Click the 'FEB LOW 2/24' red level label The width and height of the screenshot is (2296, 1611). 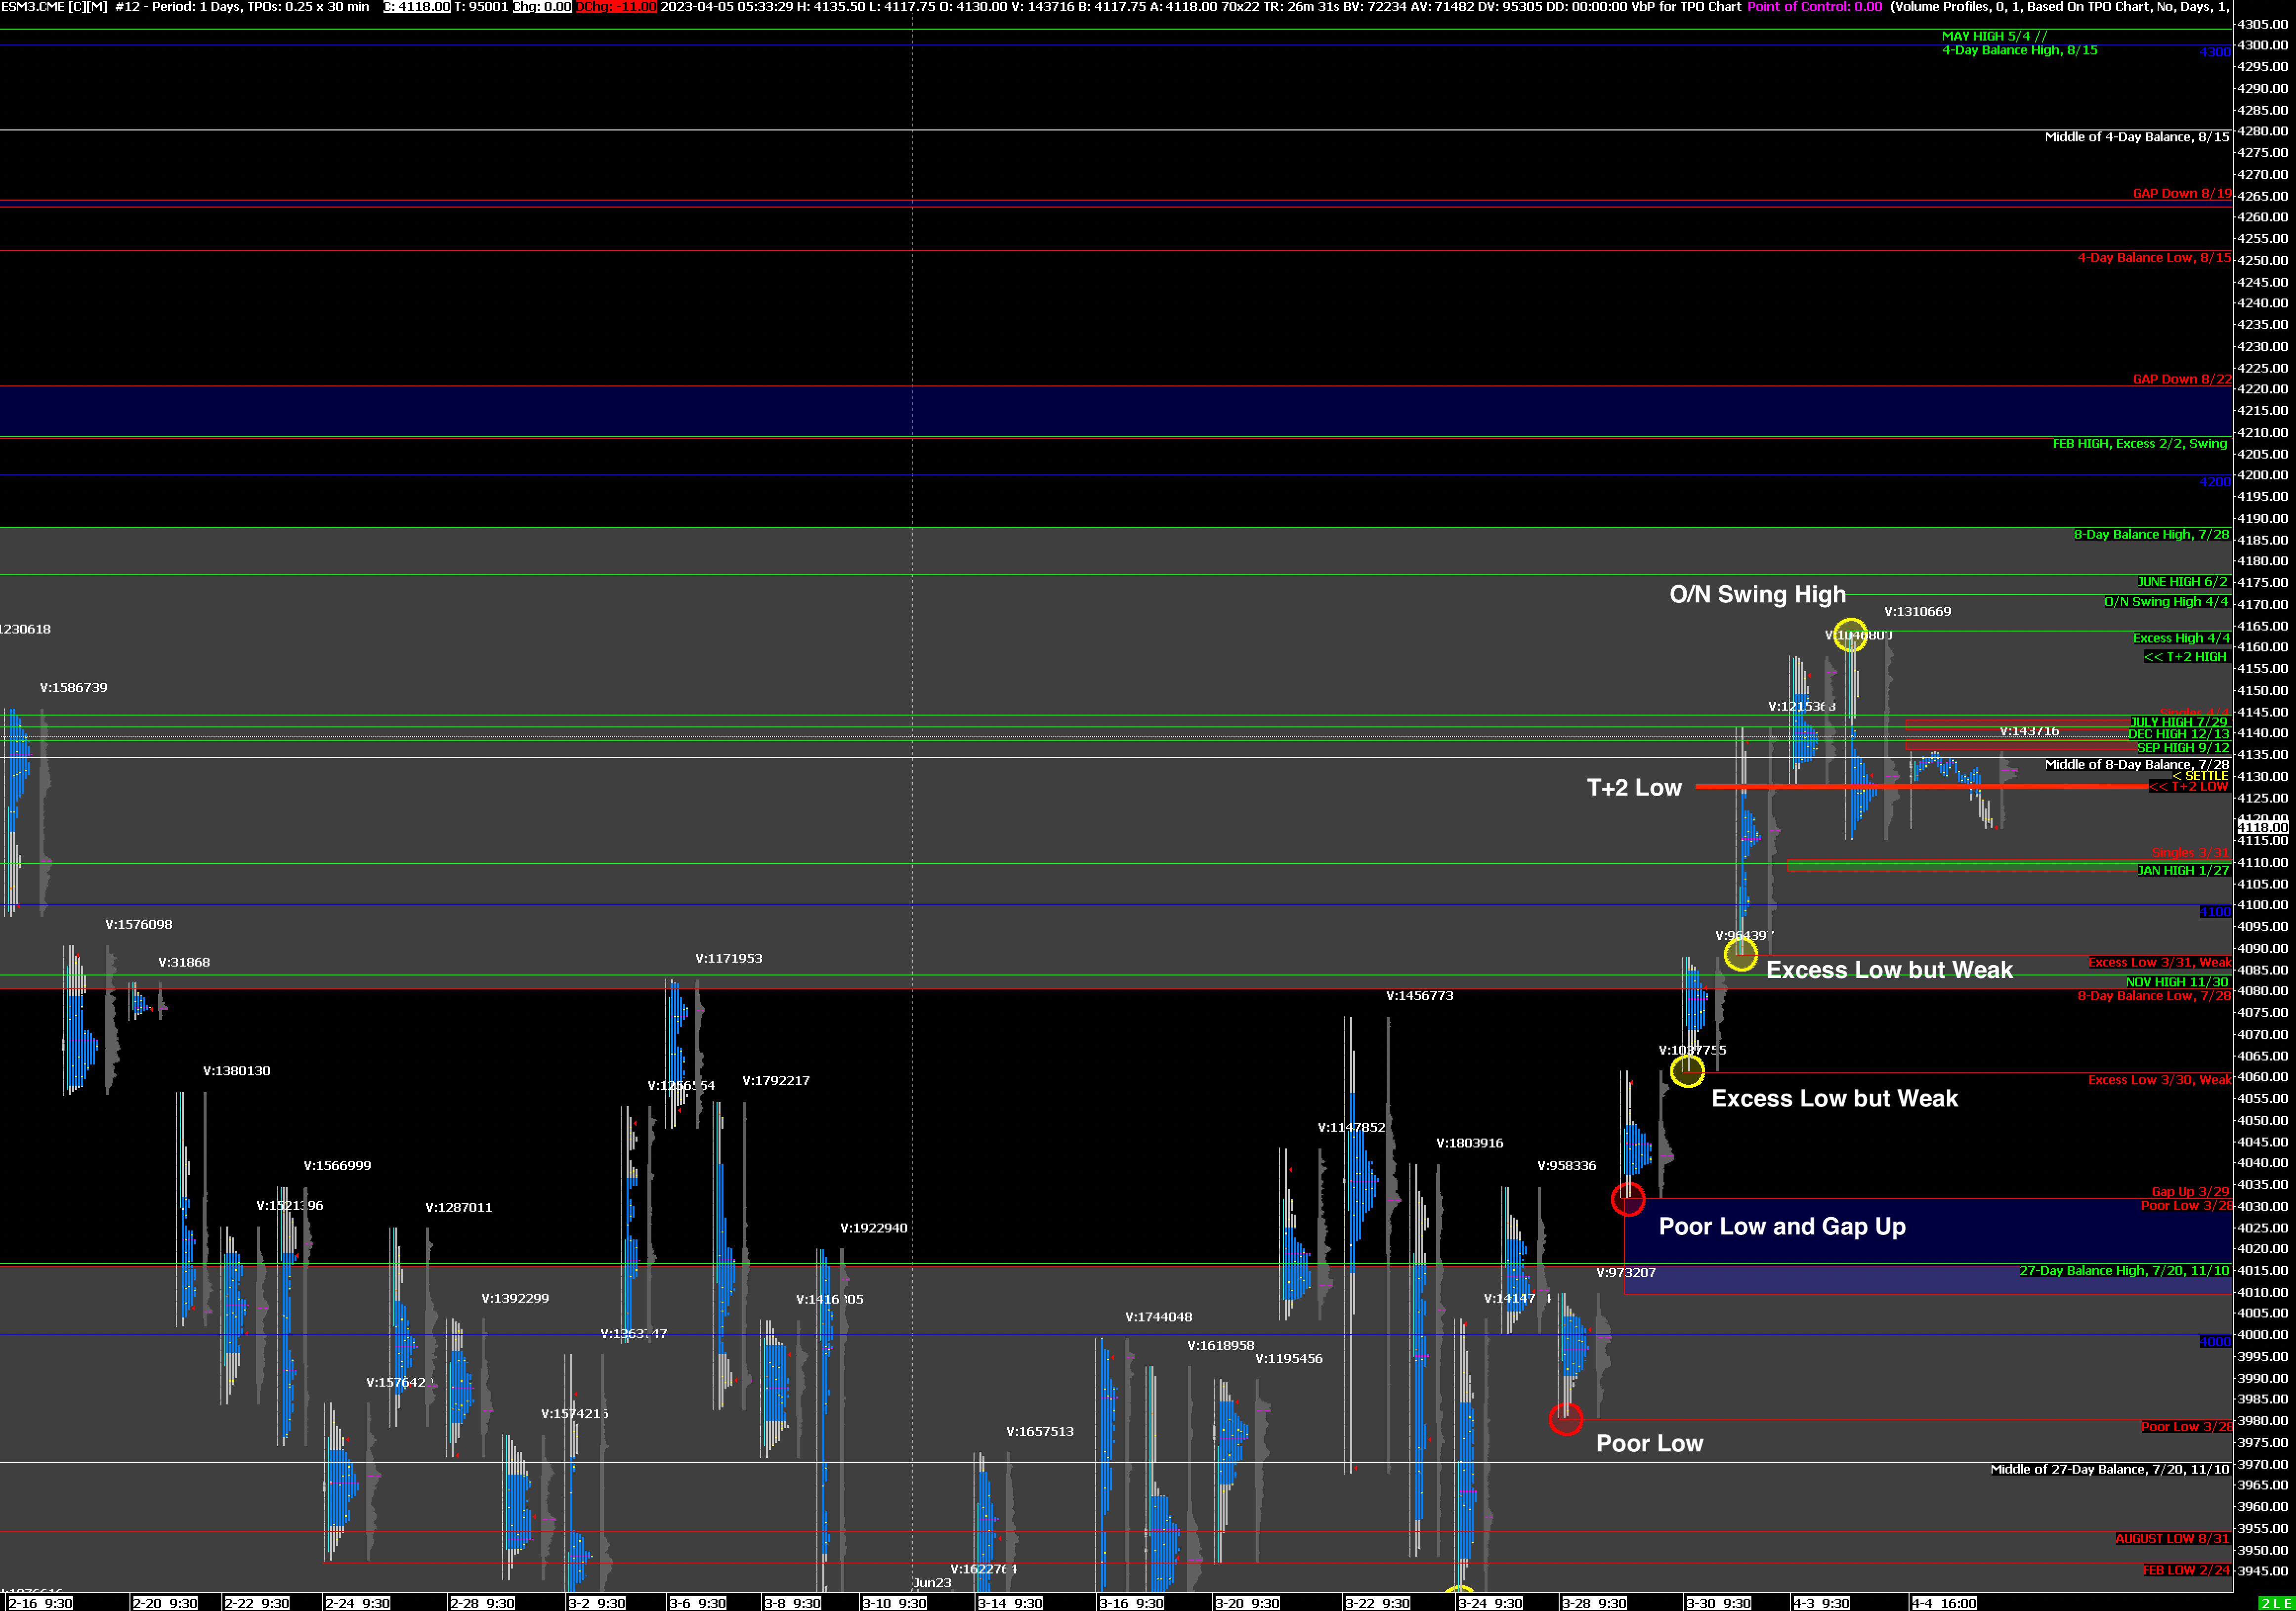[x=2186, y=1570]
